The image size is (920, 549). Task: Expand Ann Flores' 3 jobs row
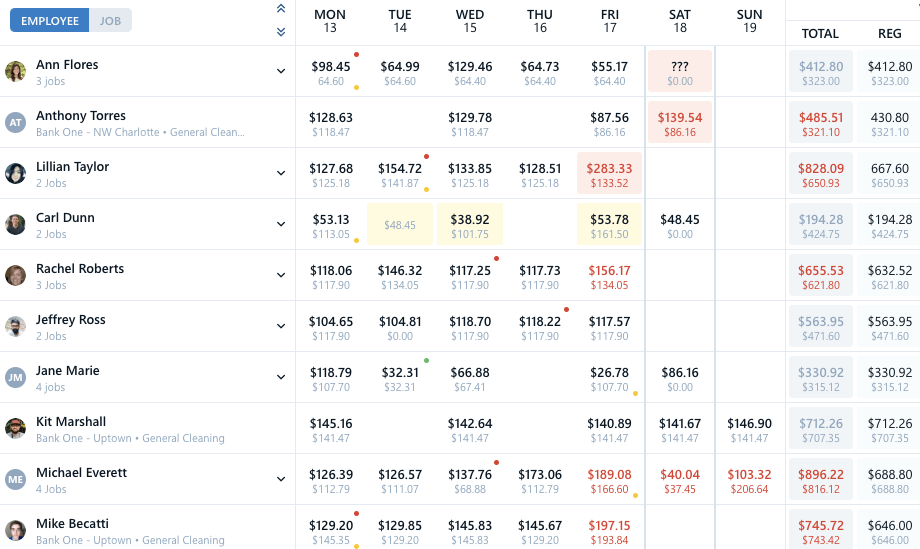(x=281, y=71)
